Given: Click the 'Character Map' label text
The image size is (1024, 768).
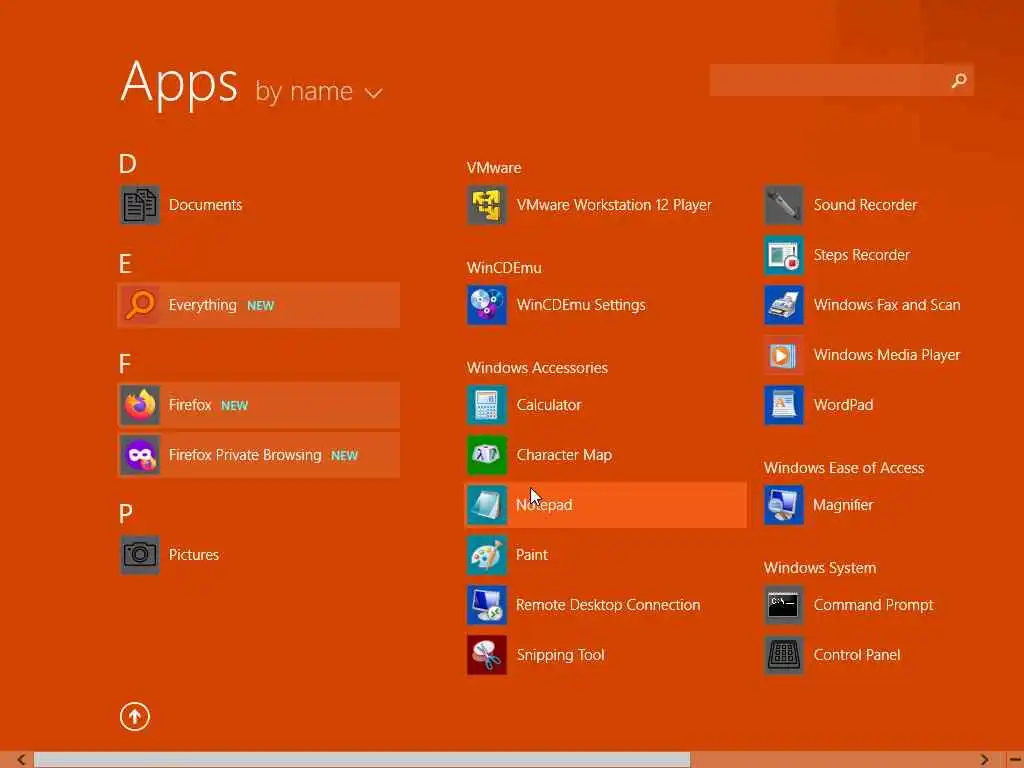Looking at the screenshot, I should tap(564, 455).
